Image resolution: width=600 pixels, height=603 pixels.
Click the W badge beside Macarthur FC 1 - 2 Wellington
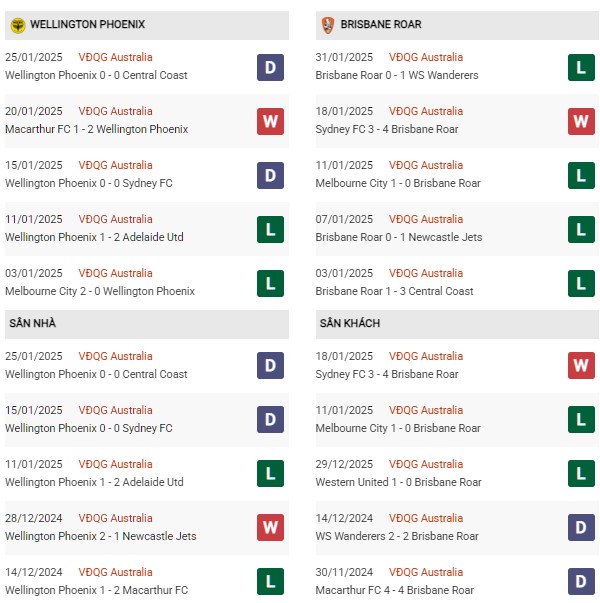(x=270, y=122)
